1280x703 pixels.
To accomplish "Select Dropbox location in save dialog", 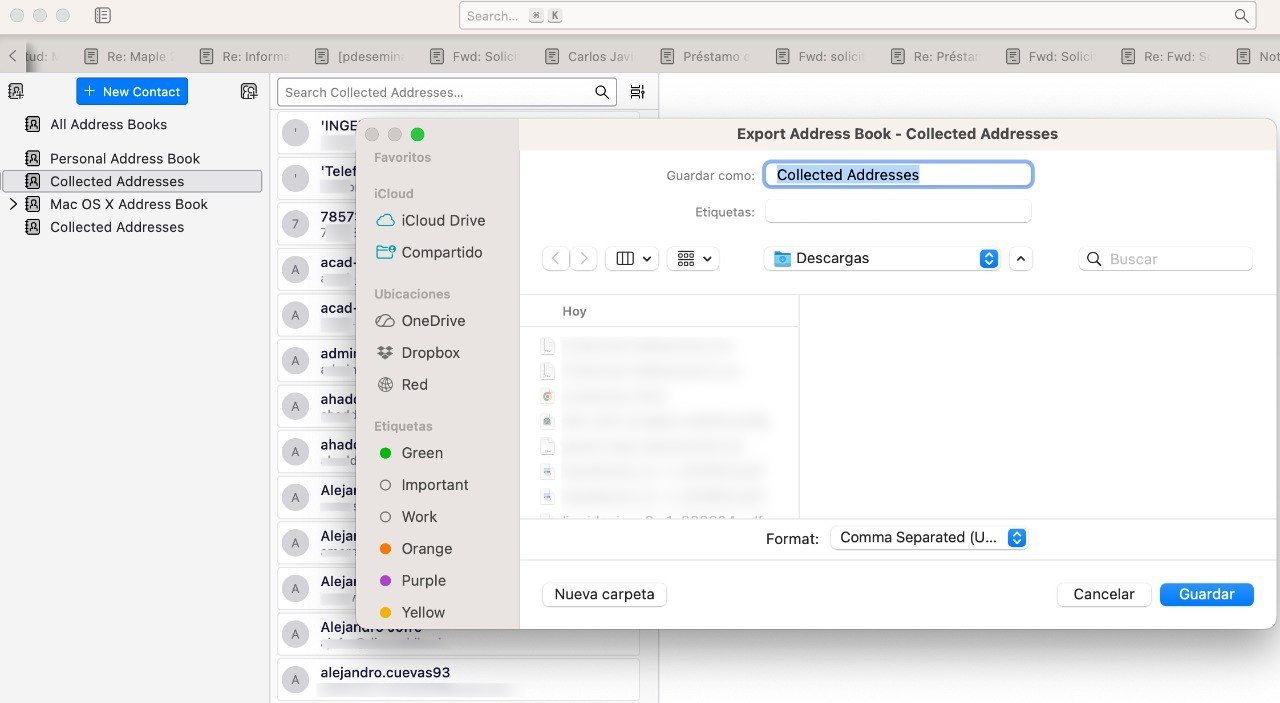I will [418, 352].
